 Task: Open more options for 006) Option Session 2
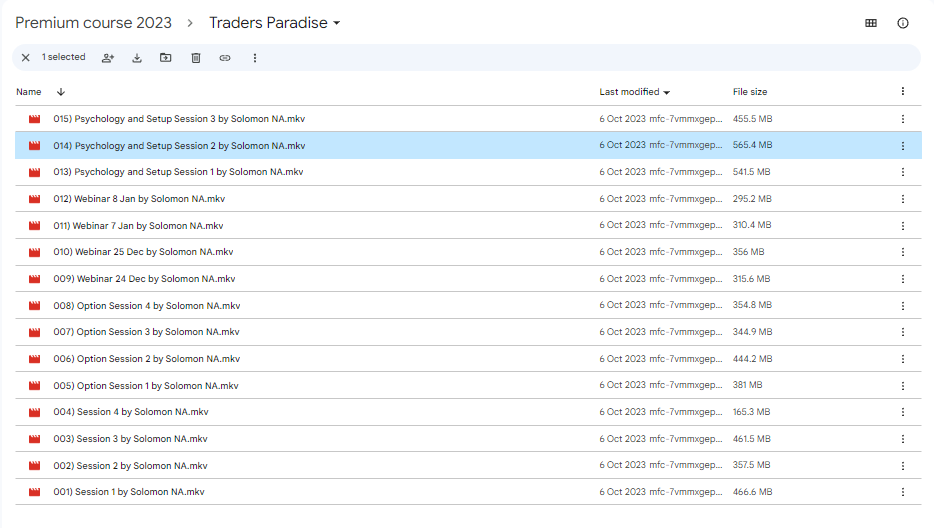pos(903,359)
